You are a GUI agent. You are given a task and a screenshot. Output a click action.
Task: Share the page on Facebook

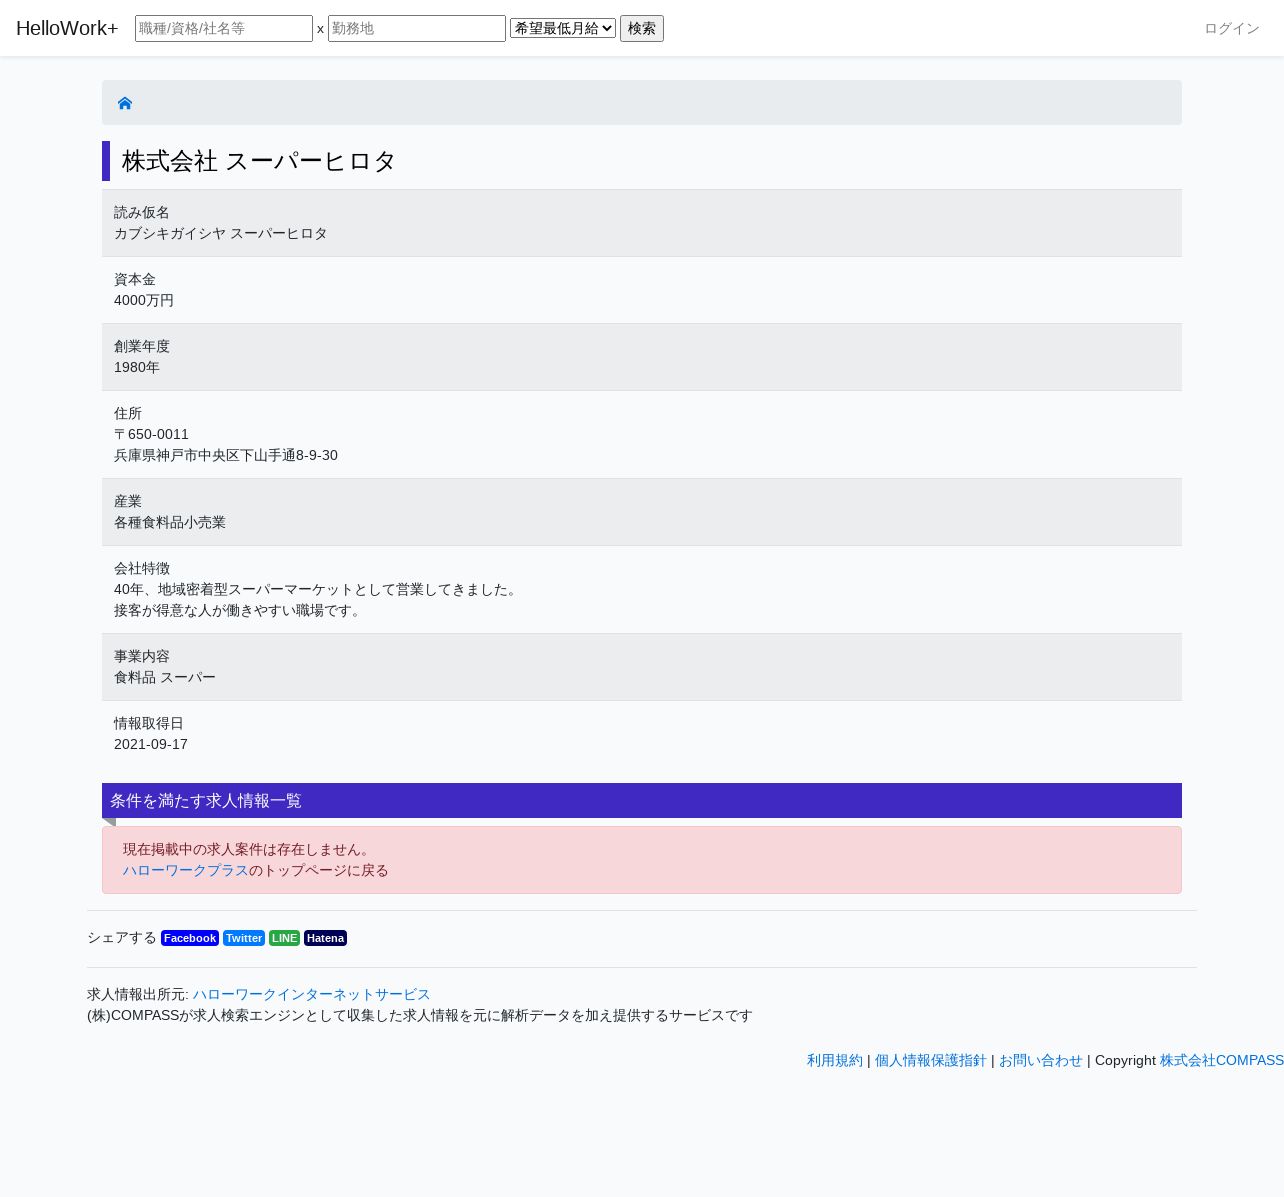[x=190, y=938]
